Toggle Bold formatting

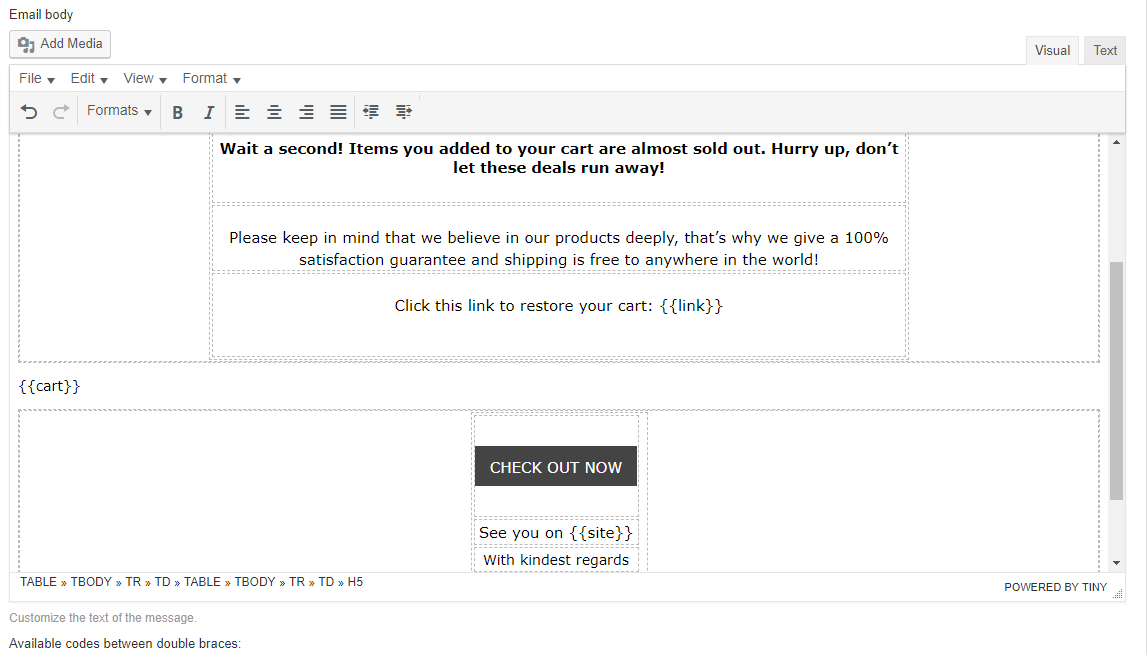(x=177, y=112)
